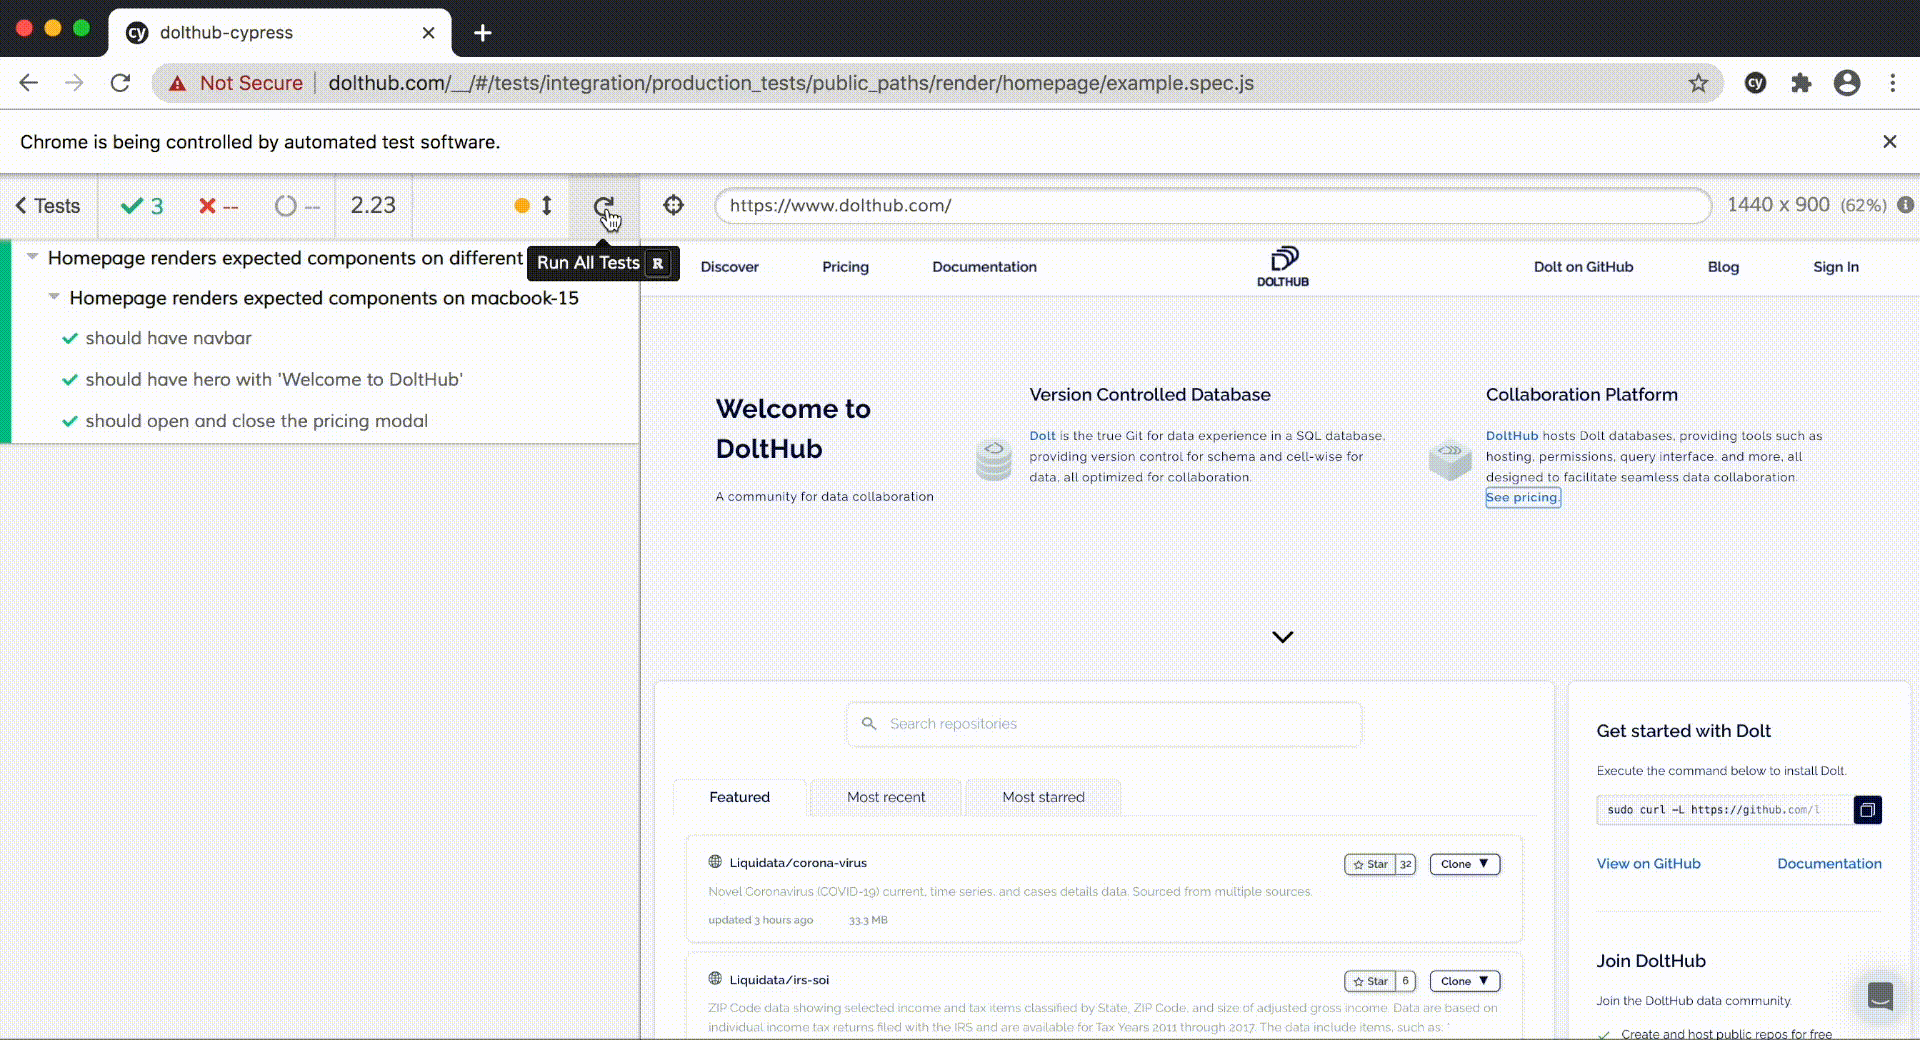The image size is (1920, 1040).
Task: Open the Clone dropdown for corona-virus
Action: click(1464, 864)
